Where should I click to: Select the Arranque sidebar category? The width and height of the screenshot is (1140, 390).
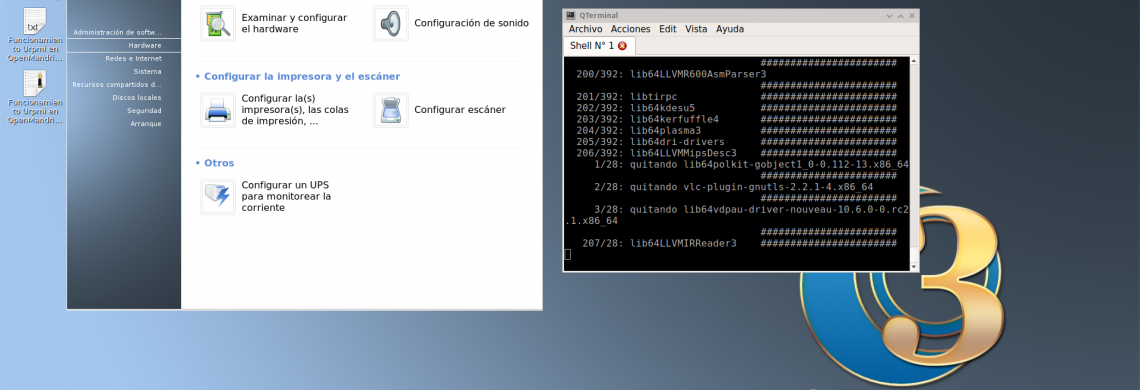pyautogui.click(x=145, y=124)
